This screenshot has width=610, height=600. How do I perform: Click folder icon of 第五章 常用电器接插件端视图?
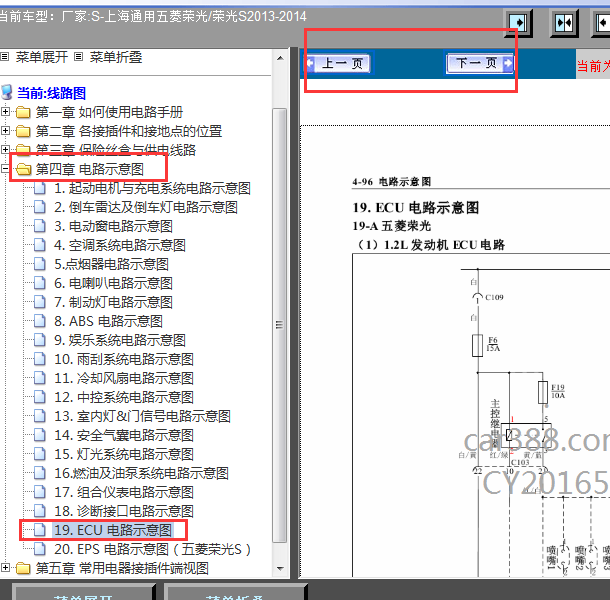pyautogui.click(x=23, y=568)
